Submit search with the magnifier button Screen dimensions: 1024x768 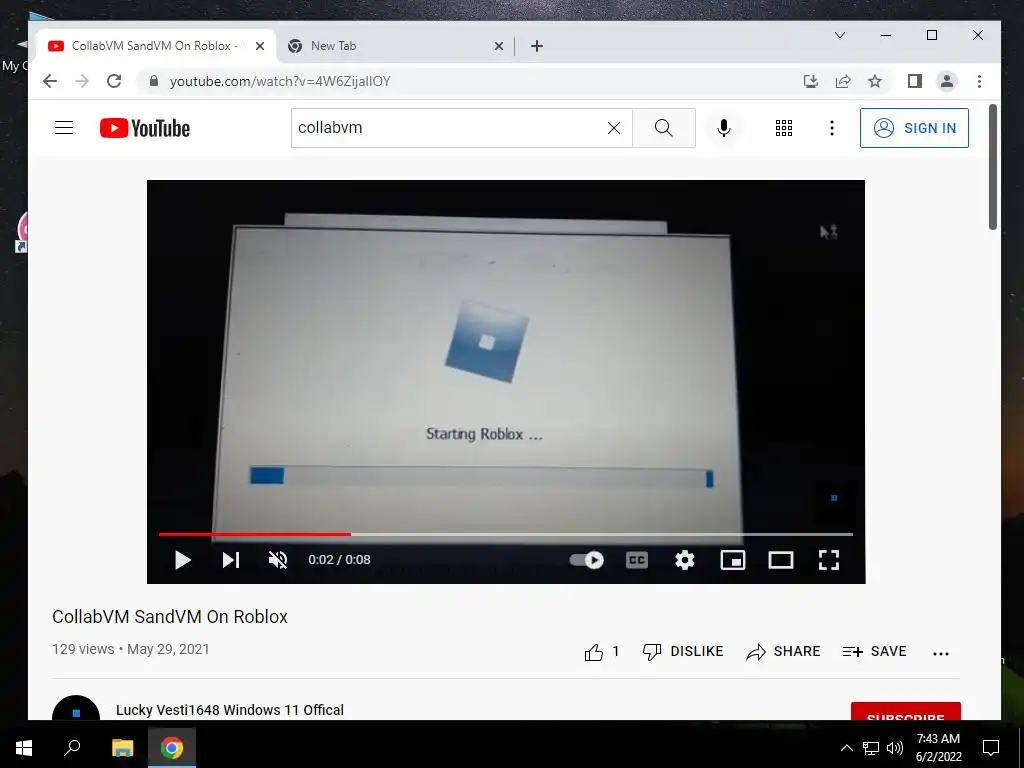click(664, 128)
